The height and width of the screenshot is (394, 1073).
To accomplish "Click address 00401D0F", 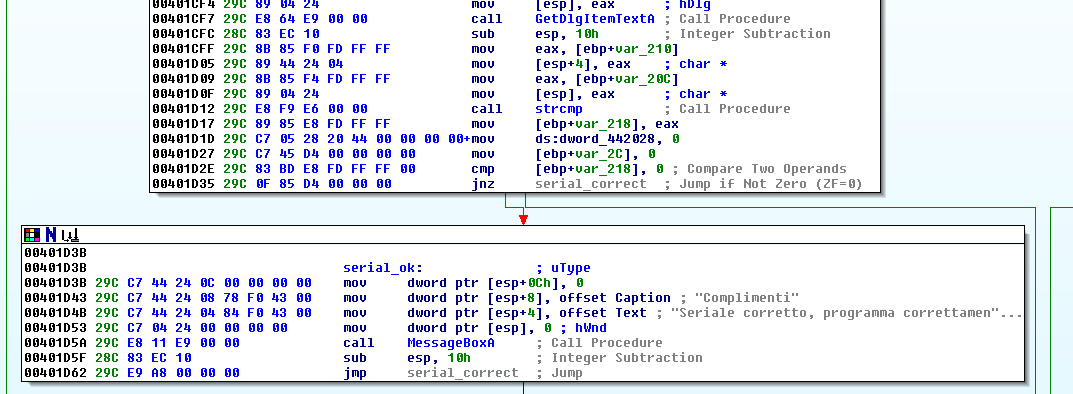I will click(183, 94).
